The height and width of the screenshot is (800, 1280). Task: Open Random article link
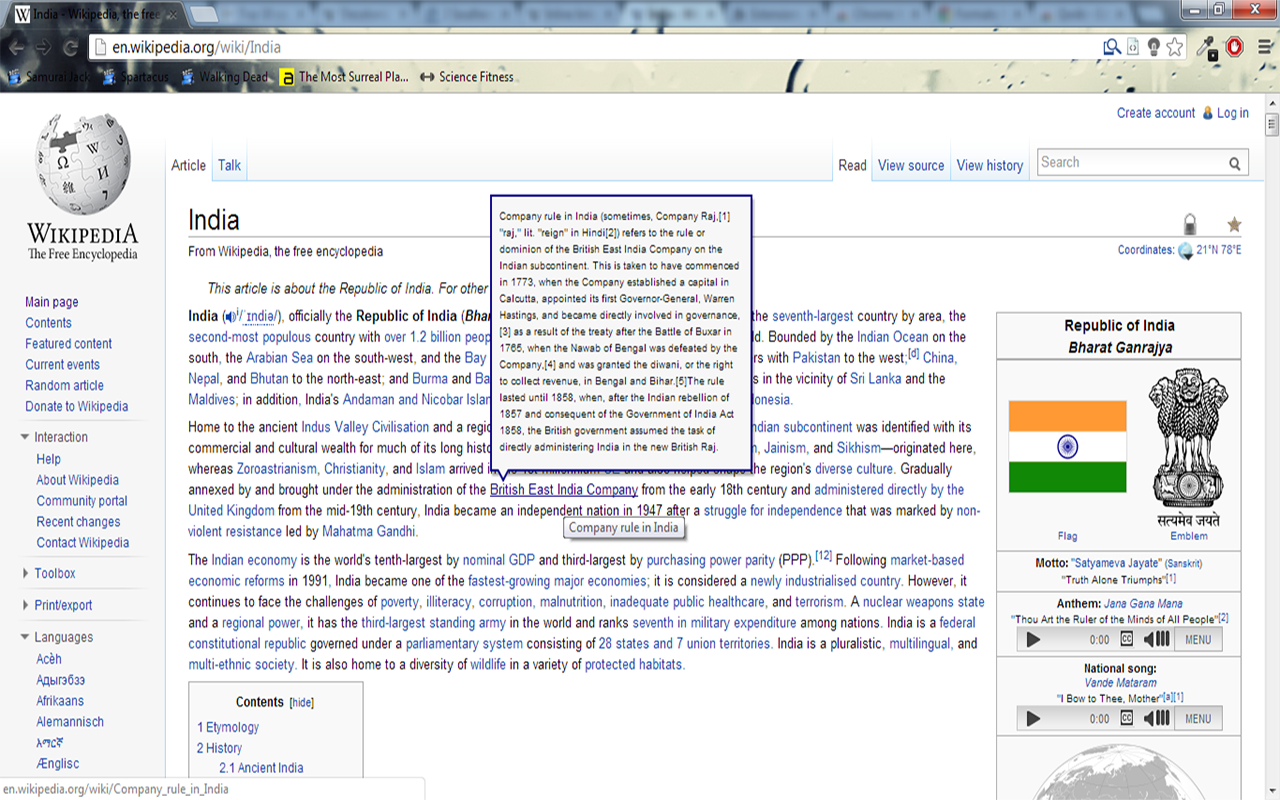[x=65, y=385]
